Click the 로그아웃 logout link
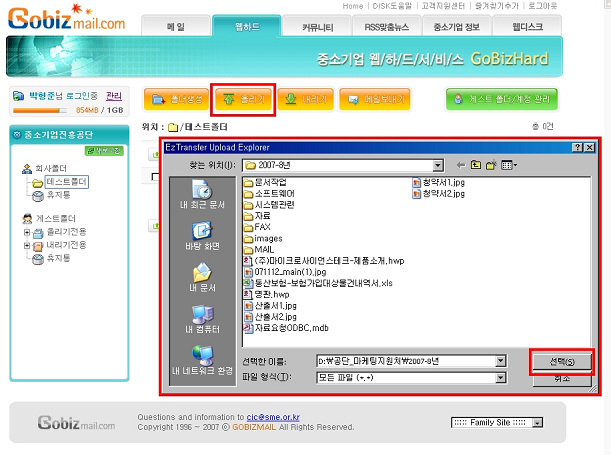The height and width of the screenshot is (460, 611). pyautogui.click(x=542, y=6)
